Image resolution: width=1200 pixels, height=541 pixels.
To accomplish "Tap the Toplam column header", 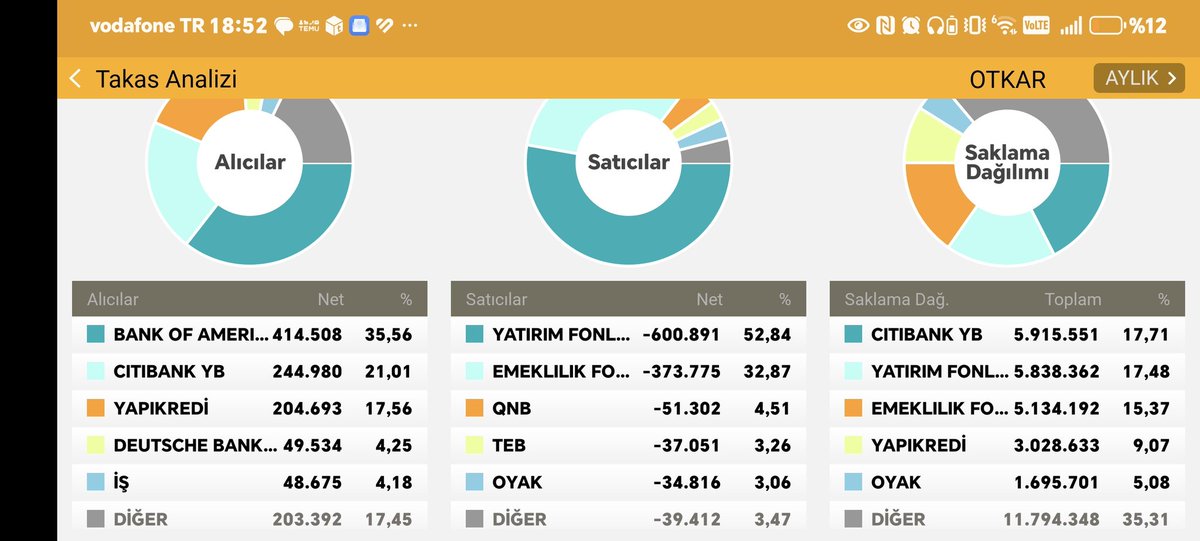I will tap(1073, 299).
